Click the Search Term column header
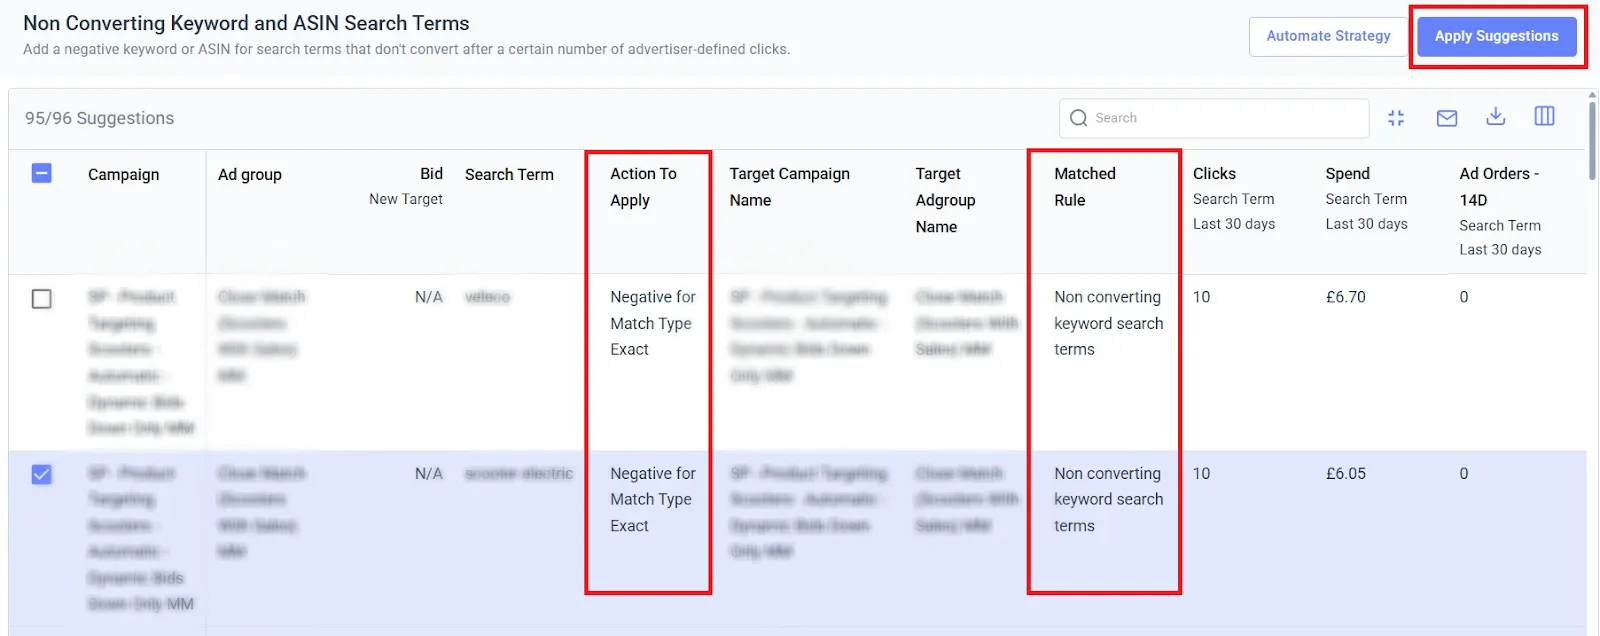 [x=508, y=174]
